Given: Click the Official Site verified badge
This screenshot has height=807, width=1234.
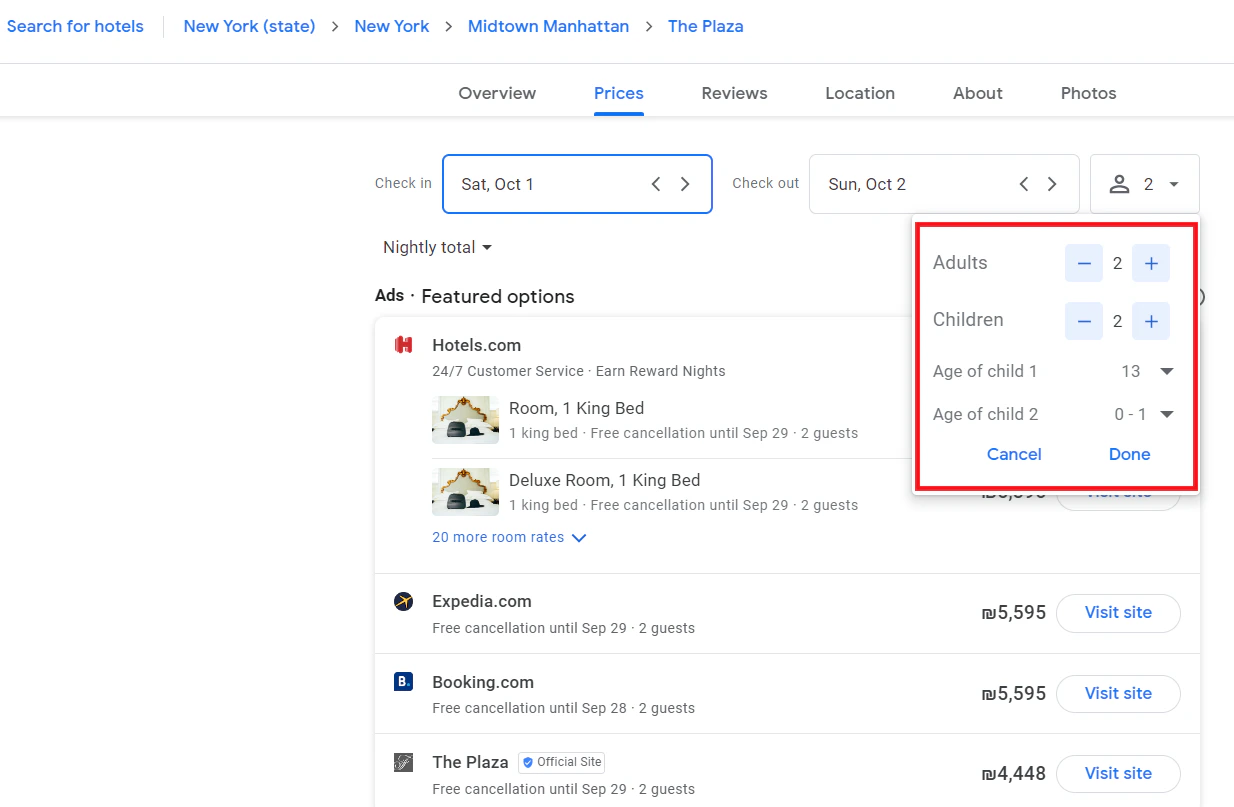Looking at the screenshot, I should click(562, 762).
